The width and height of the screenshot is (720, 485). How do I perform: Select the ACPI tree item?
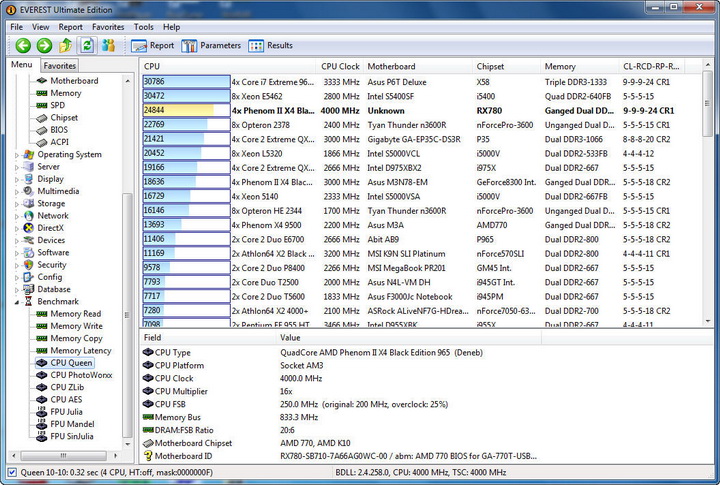click(59, 142)
